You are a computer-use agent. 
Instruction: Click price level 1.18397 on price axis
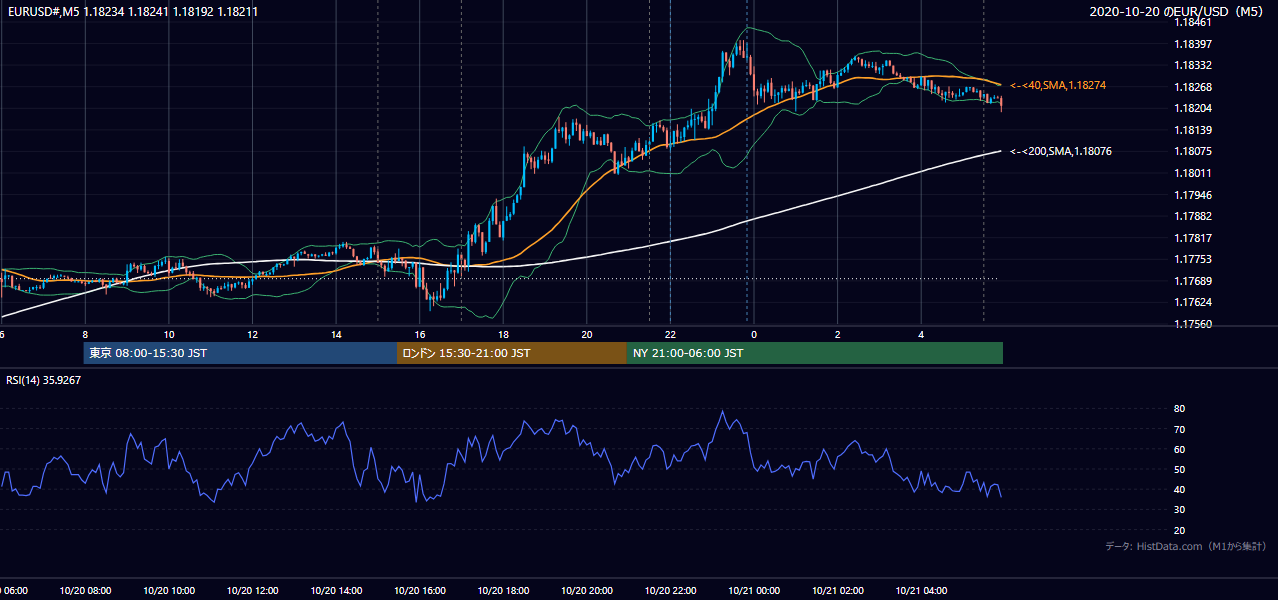coord(1191,43)
